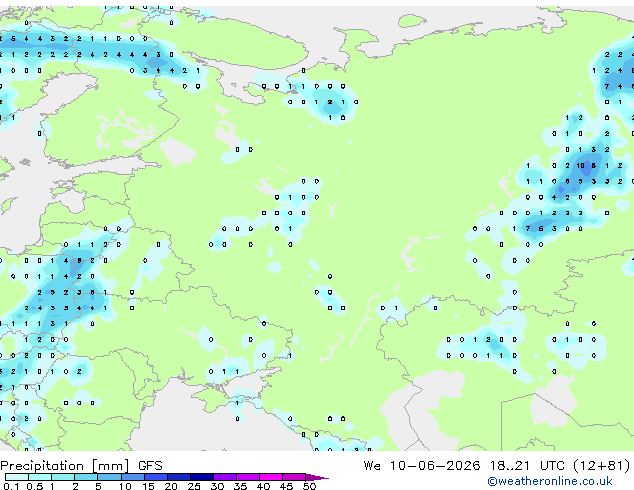Screen dimensions: 634x490
Task: Click the "We" weekday label
Action: [x=372, y=466]
